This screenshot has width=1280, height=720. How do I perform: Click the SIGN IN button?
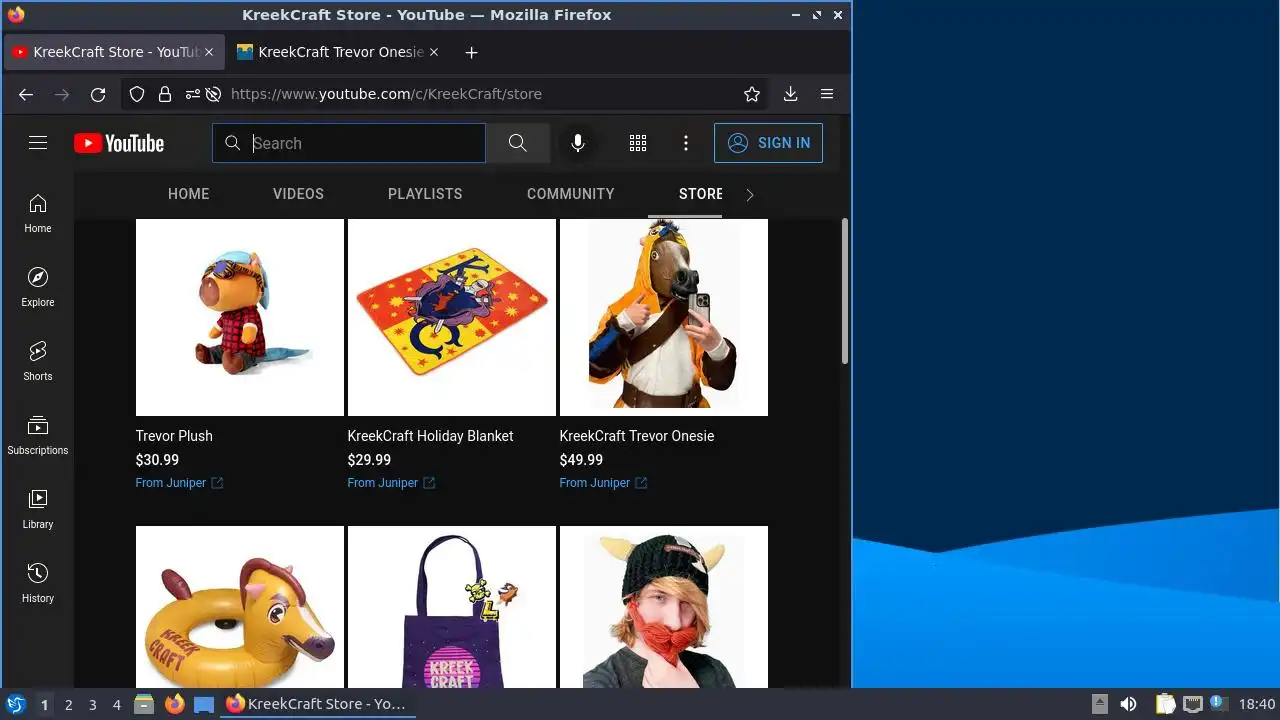(768, 143)
